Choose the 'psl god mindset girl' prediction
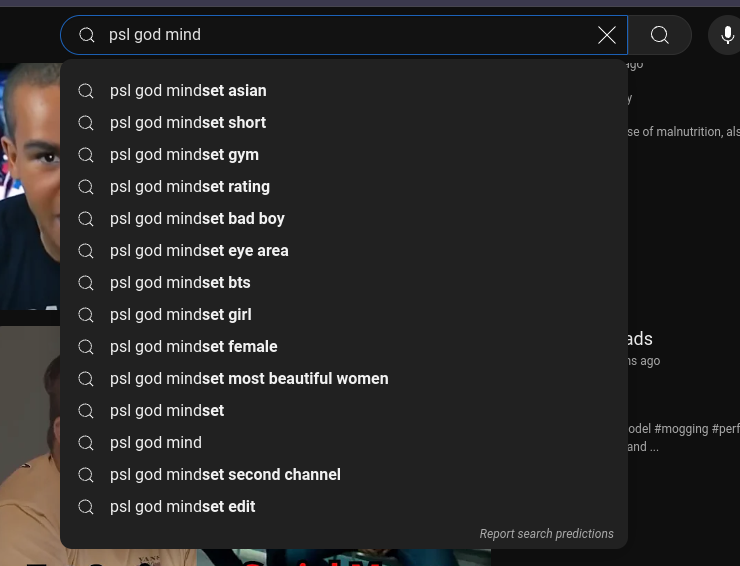The height and width of the screenshot is (566, 740). 344,315
